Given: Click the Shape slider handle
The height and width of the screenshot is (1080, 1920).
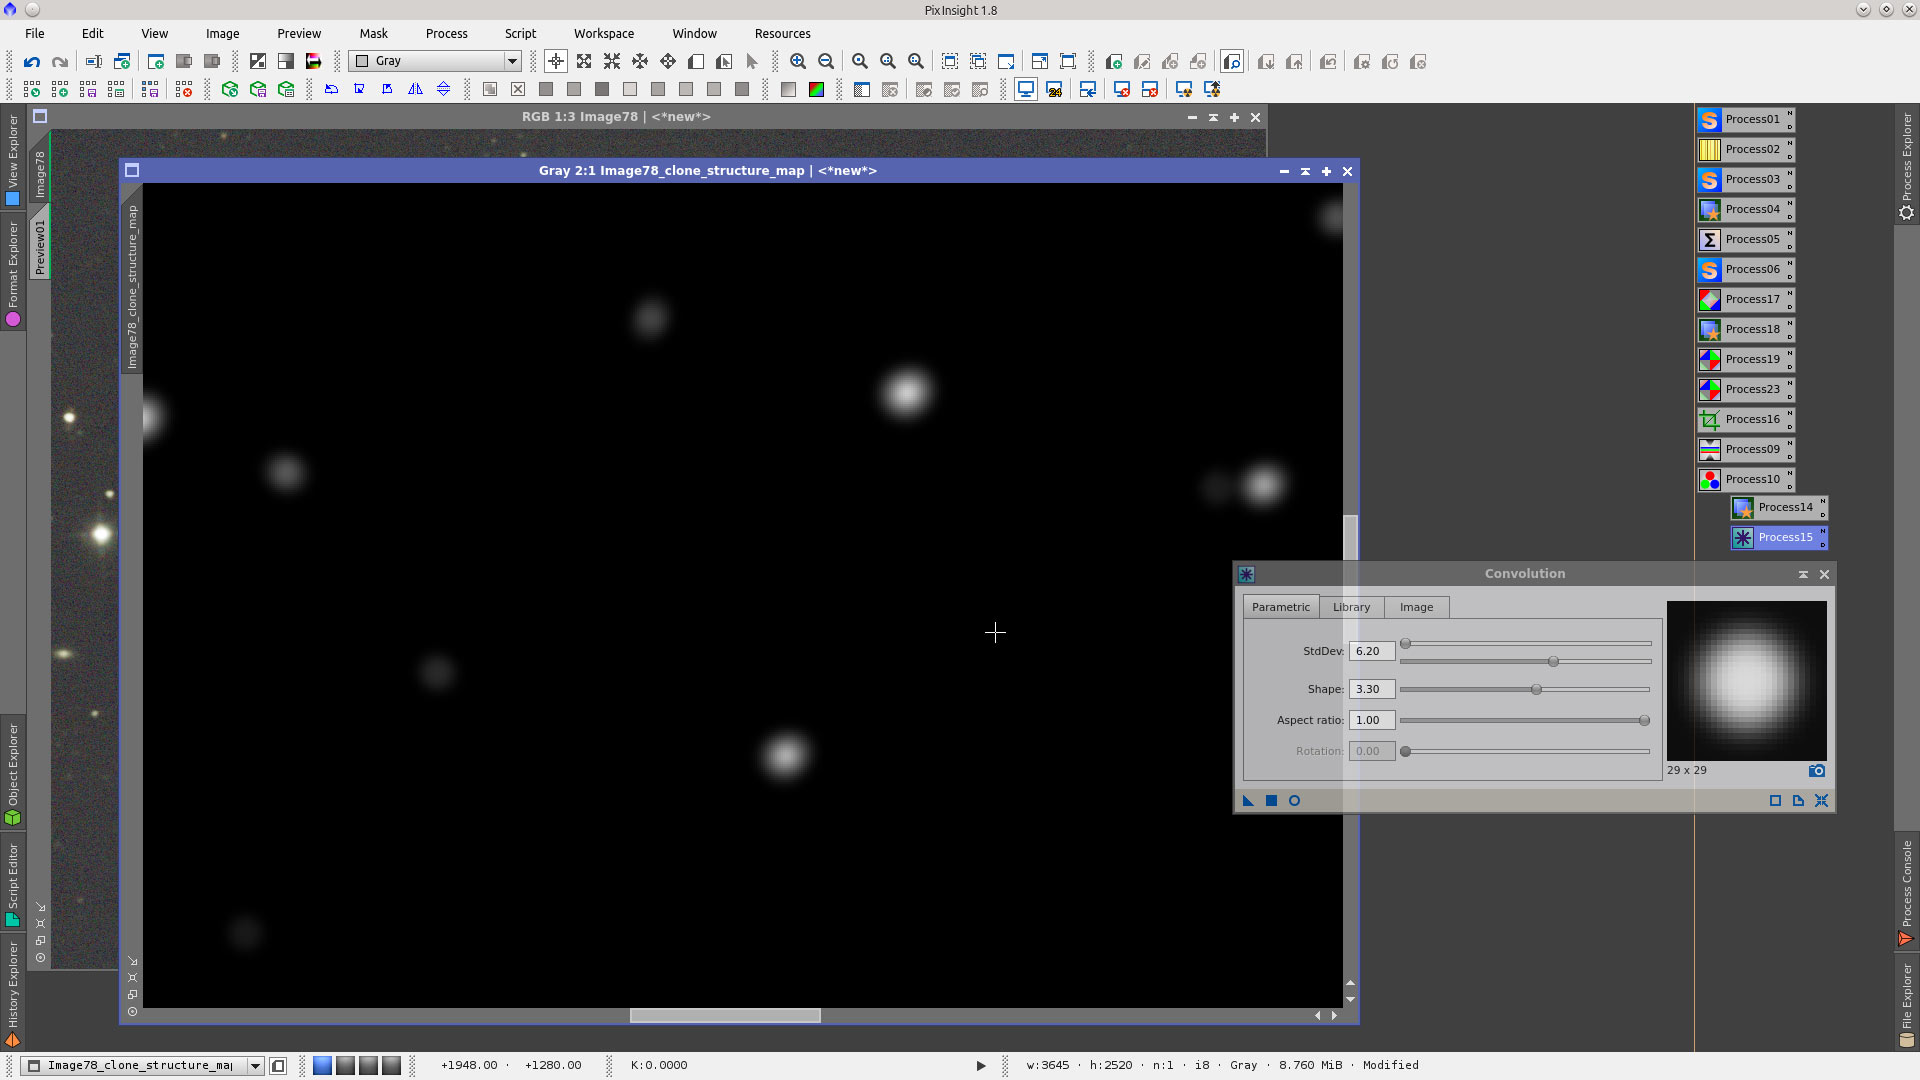Looking at the screenshot, I should (x=1536, y=690).
